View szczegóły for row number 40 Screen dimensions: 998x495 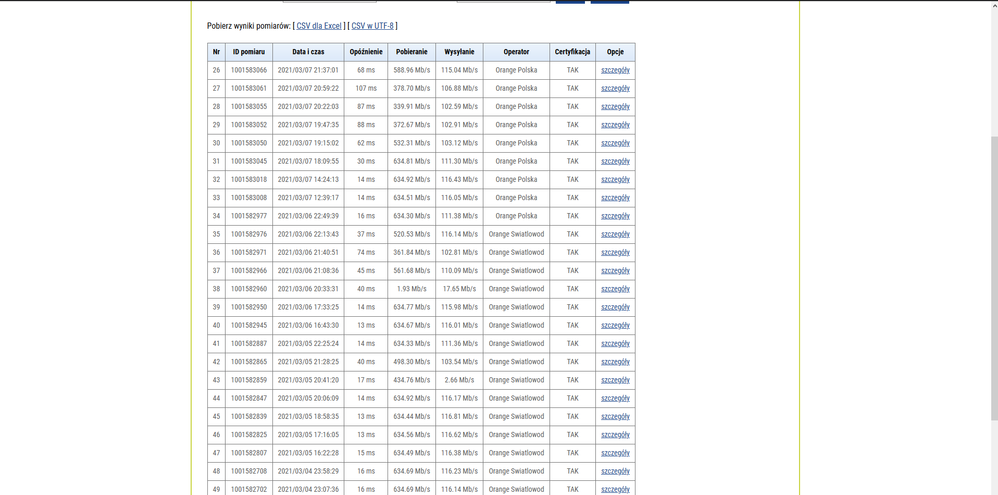615,325
